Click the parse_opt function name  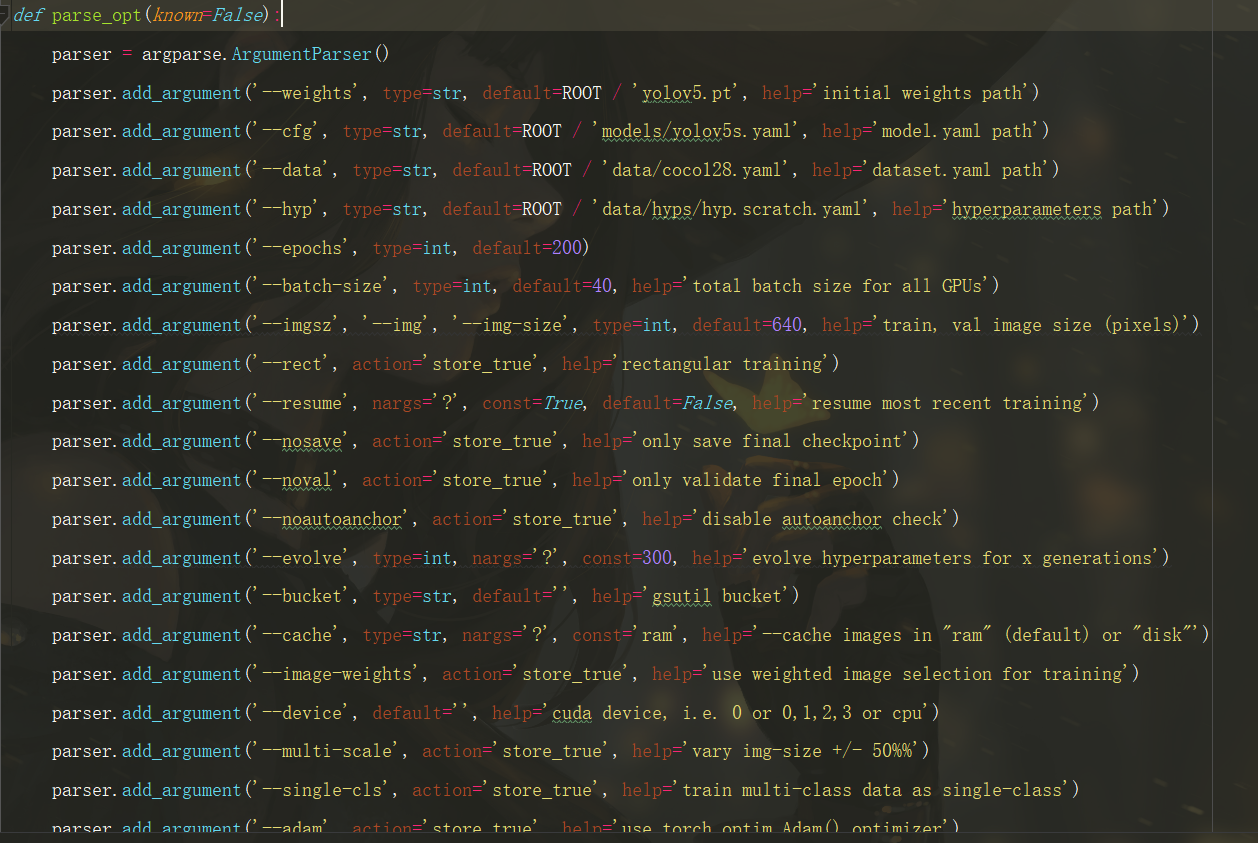tap(98, 16)
